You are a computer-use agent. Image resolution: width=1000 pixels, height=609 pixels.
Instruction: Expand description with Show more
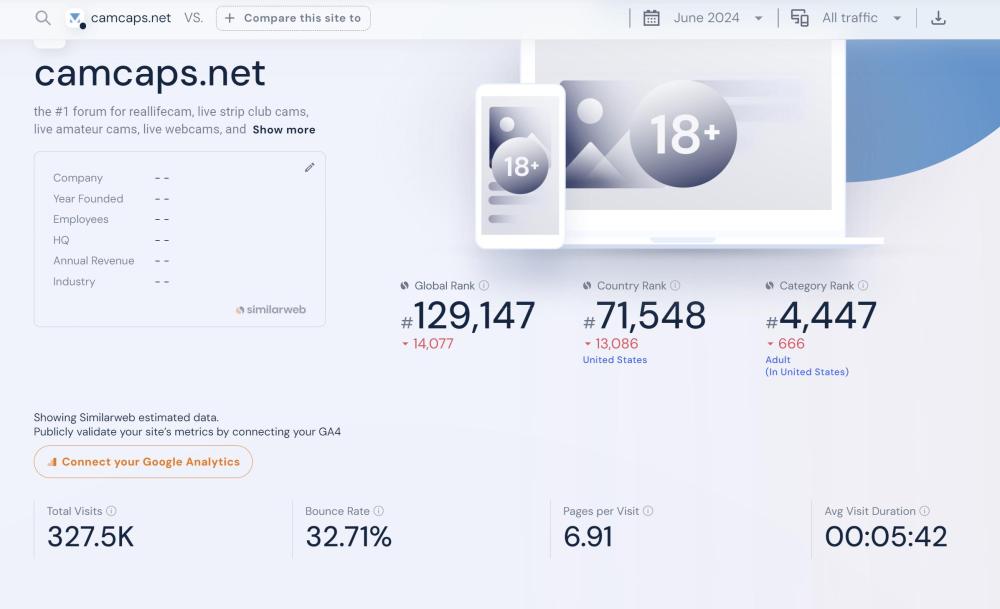(x=283, y=130)
